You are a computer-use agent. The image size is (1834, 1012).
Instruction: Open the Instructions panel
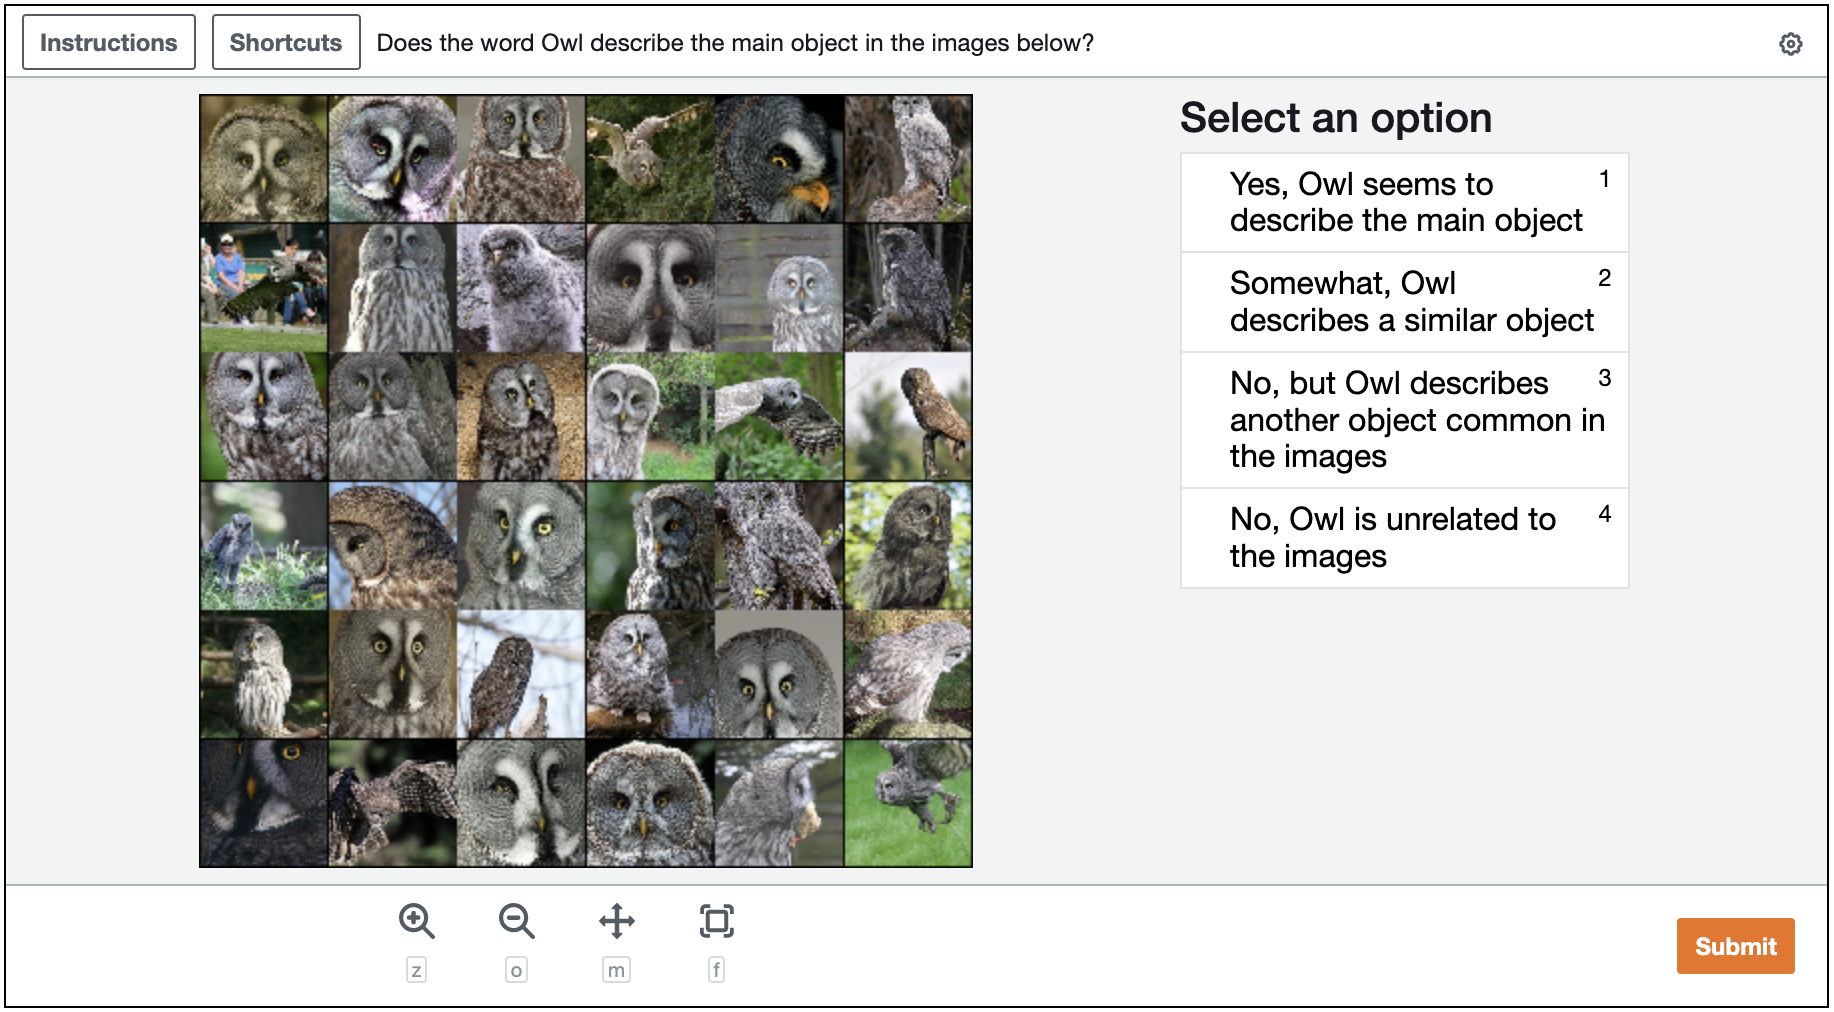click(109, 43)
